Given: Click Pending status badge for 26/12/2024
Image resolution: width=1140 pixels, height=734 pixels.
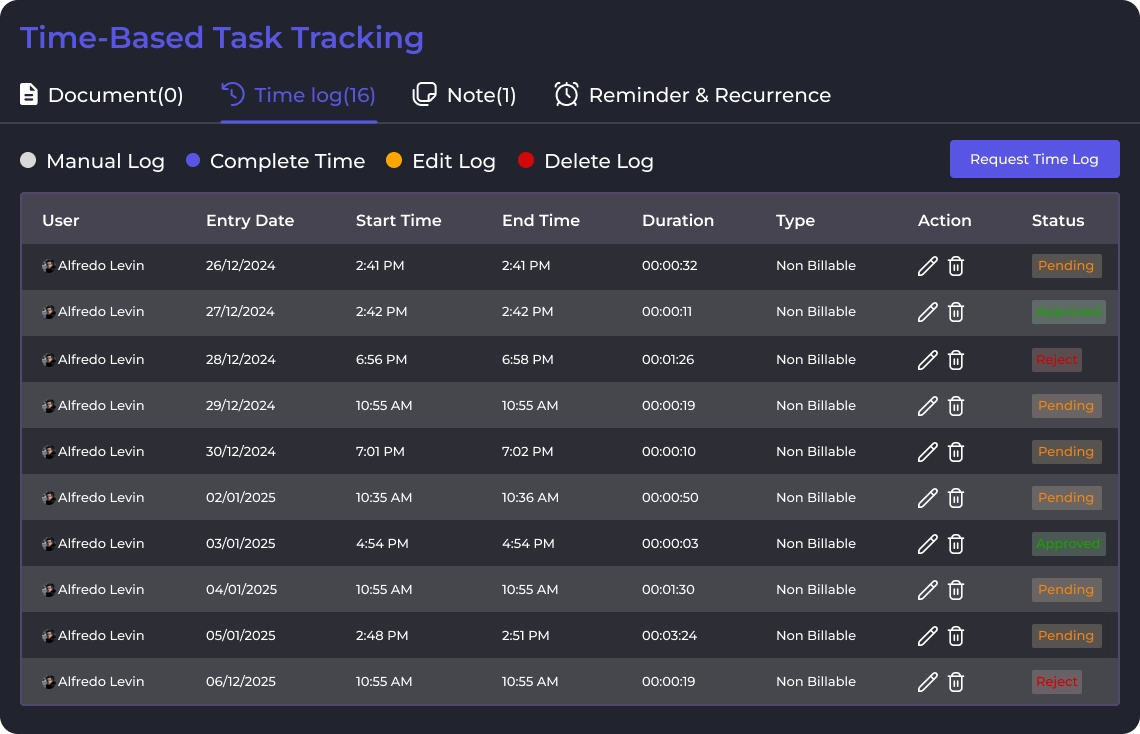Looking at the screenshot, I should (1066, 266).
